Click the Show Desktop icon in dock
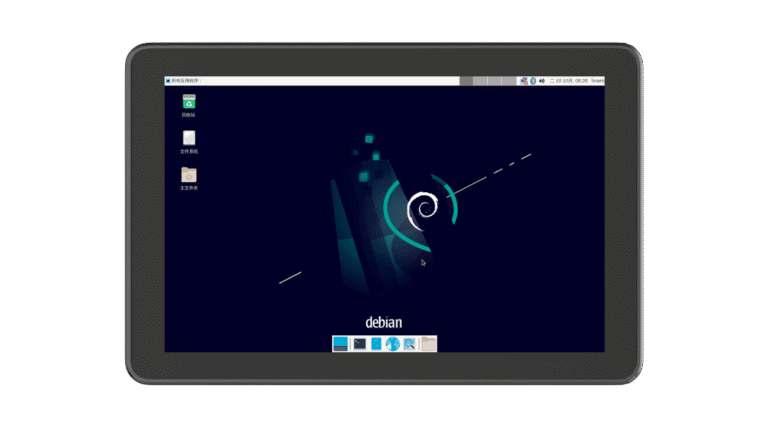This screenshot has width=768, height=432. tap(340, 344)
